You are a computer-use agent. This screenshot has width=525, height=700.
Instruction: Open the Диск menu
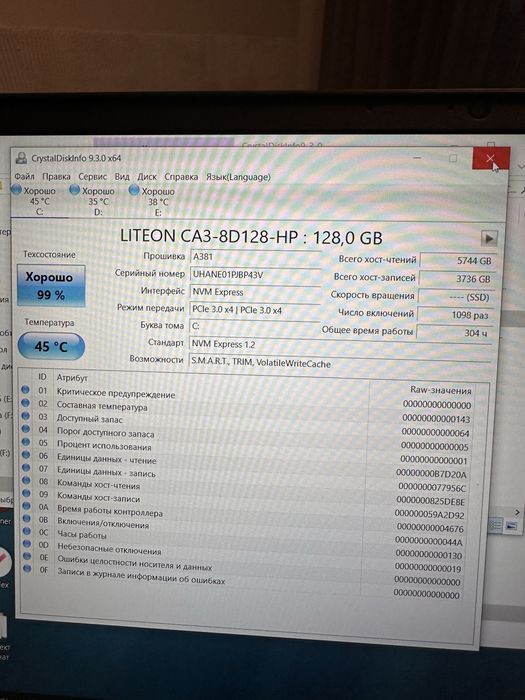(x=147, y=177)
